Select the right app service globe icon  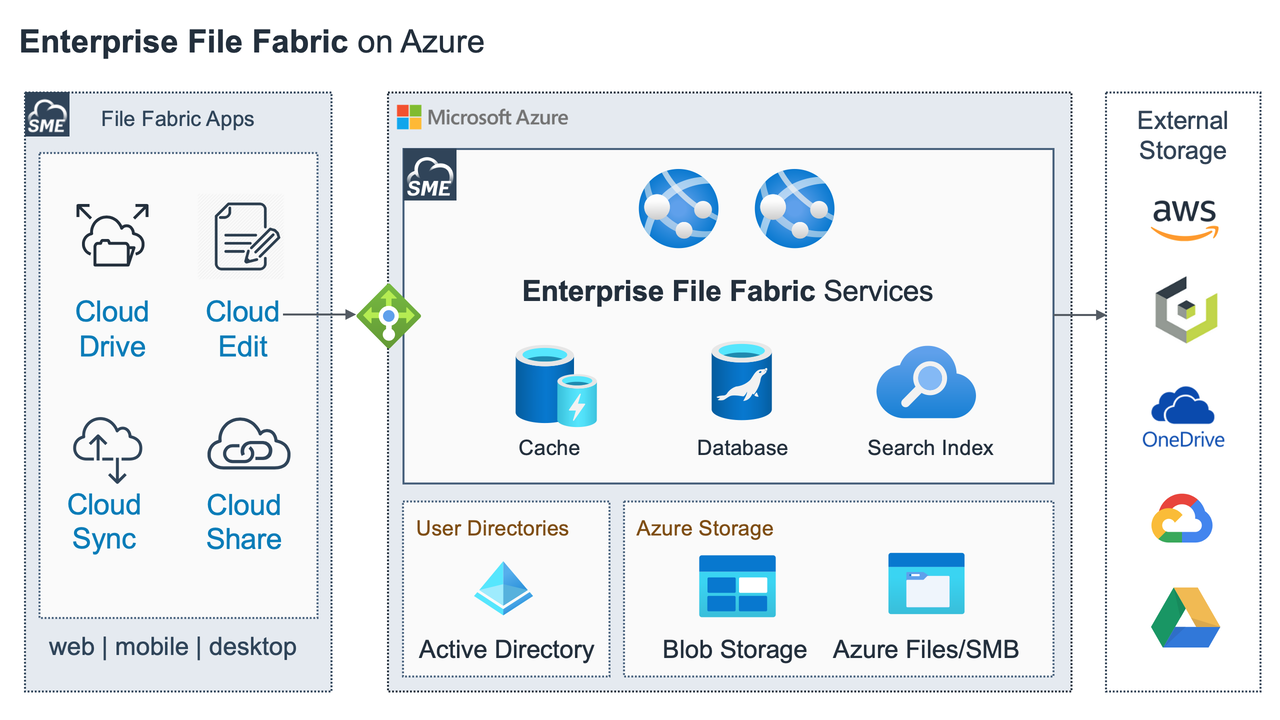tap(795, 208)
